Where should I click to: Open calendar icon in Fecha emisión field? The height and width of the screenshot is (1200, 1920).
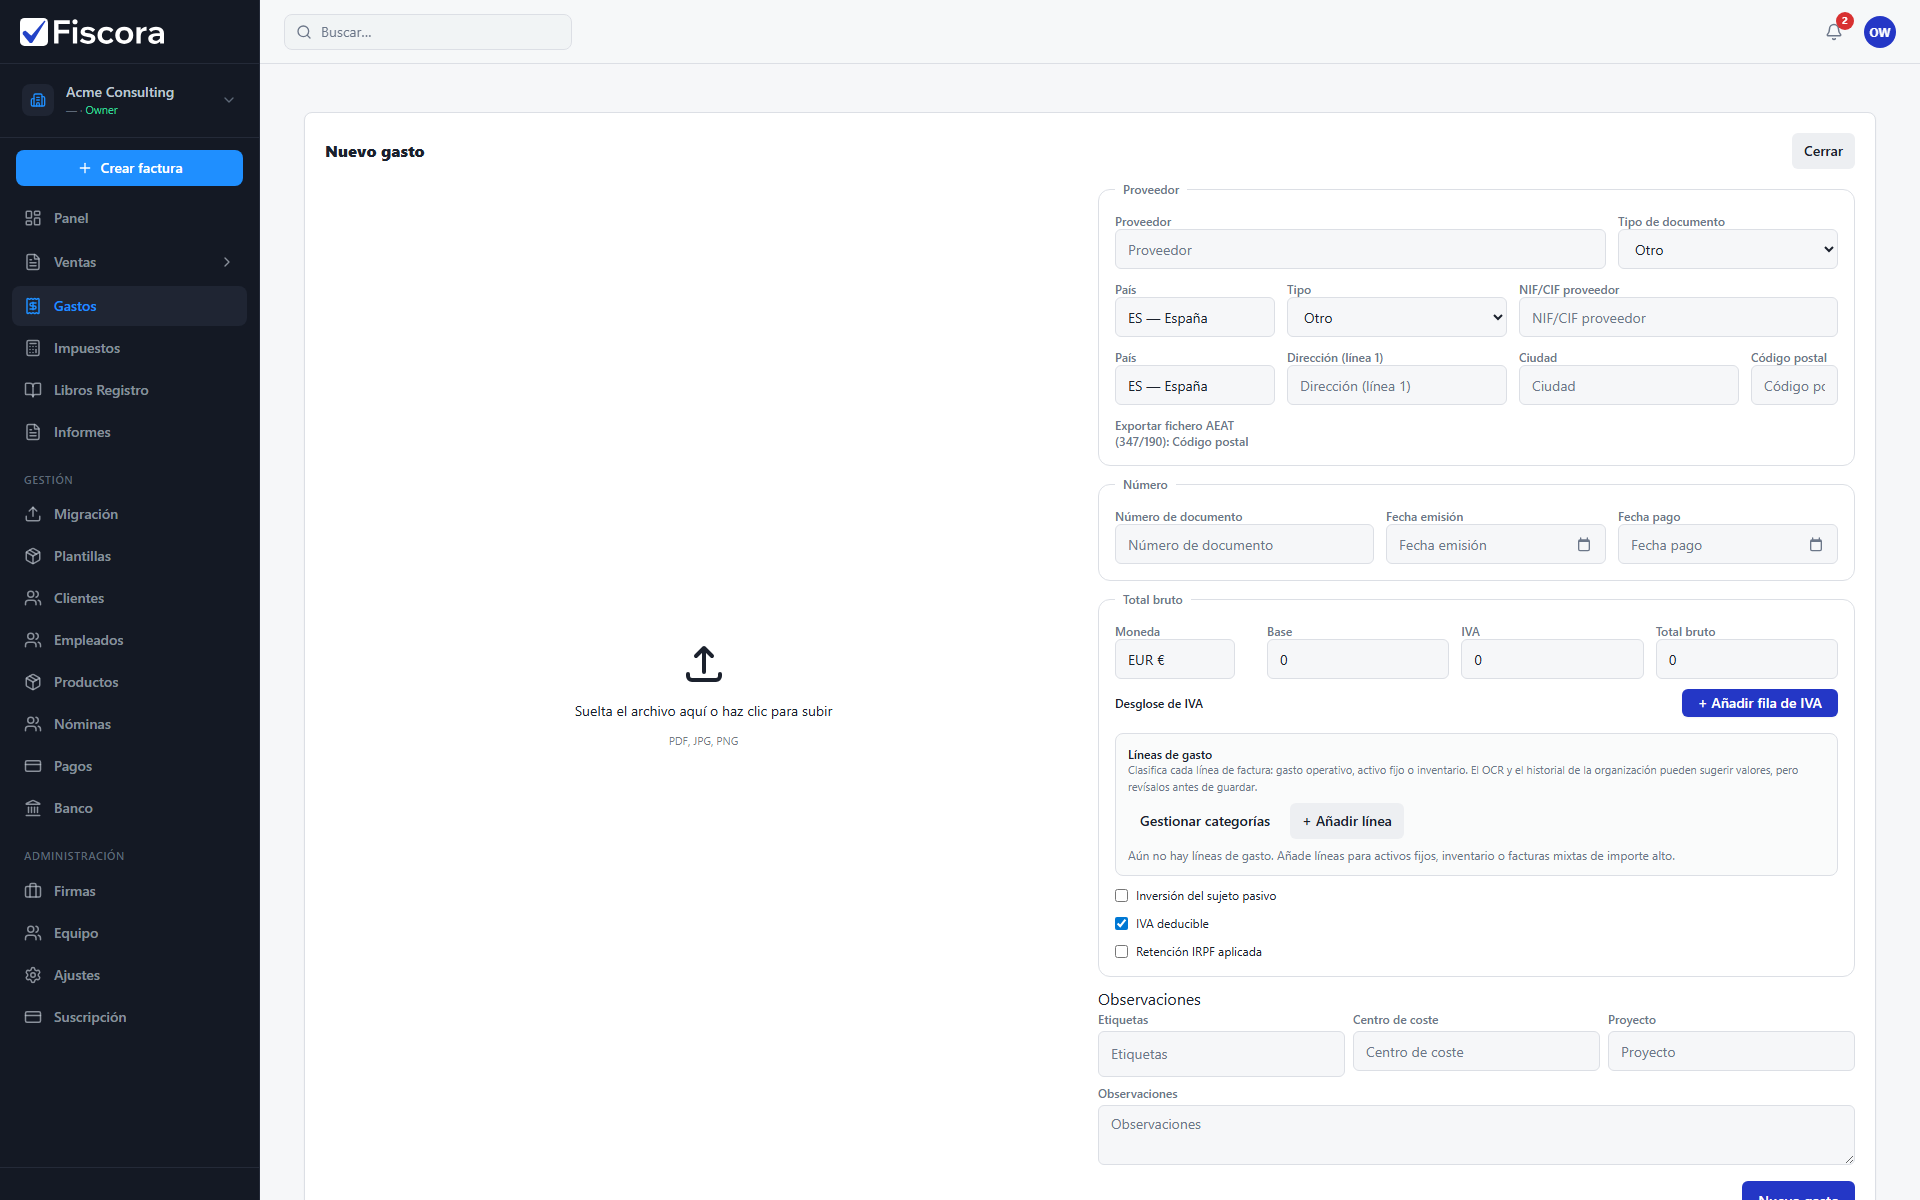pyautogui.click(x=1583, y=545)
